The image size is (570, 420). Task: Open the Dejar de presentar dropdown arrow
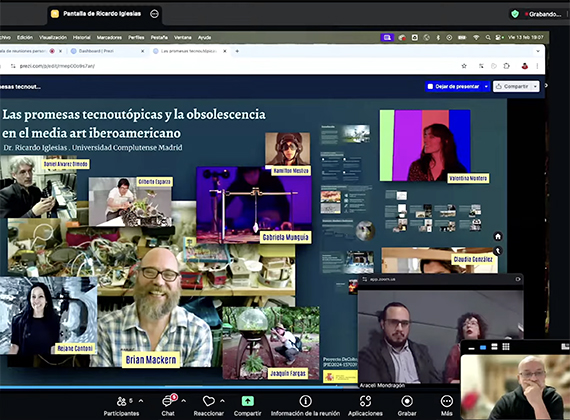[486, 87]
